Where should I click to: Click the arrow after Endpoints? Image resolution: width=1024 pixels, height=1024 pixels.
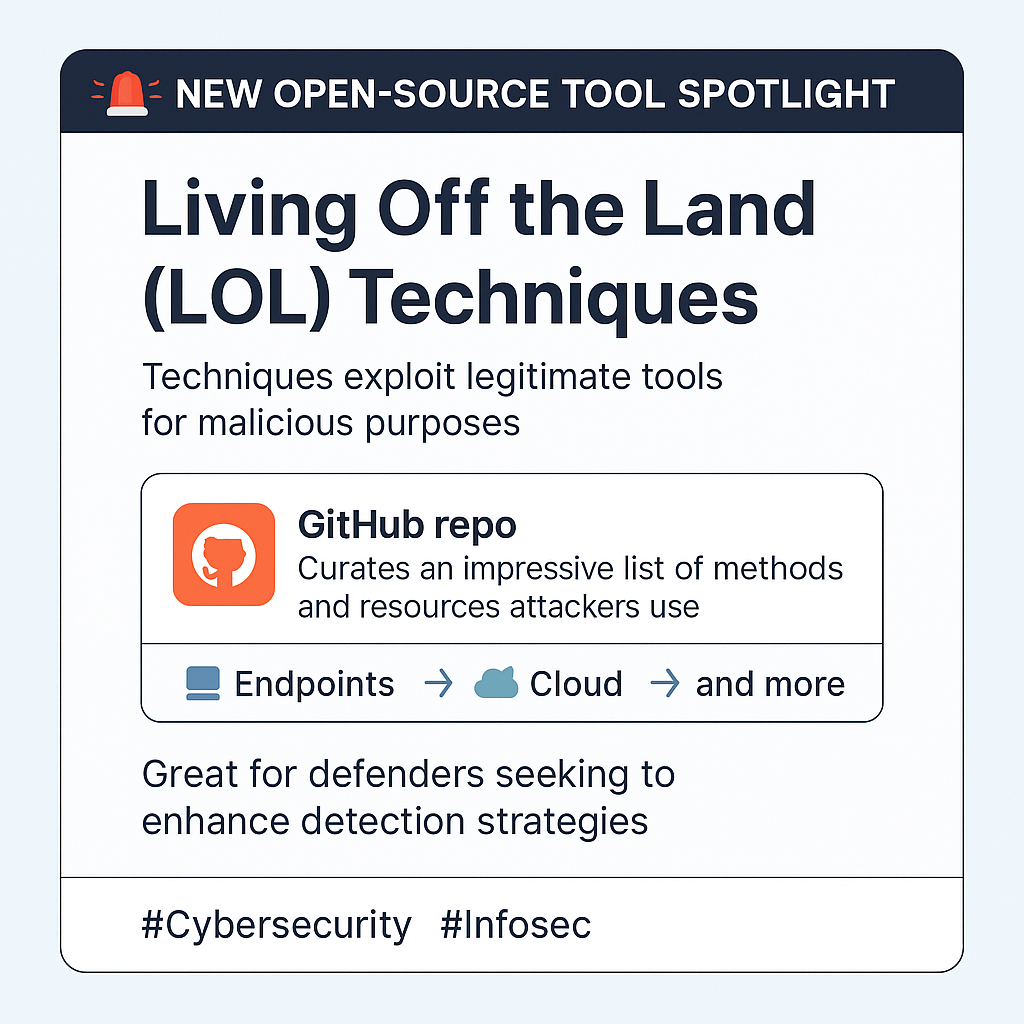(438, 684)
